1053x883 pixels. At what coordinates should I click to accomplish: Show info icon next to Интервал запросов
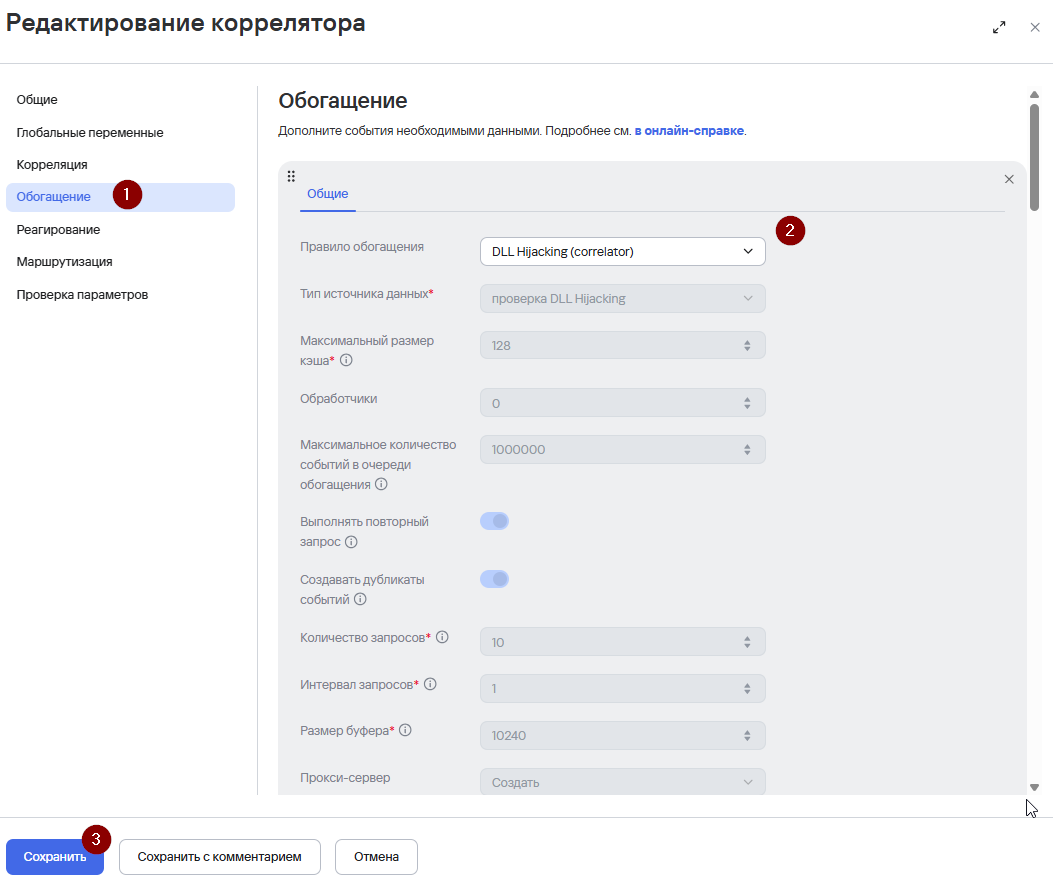[430, 684]
